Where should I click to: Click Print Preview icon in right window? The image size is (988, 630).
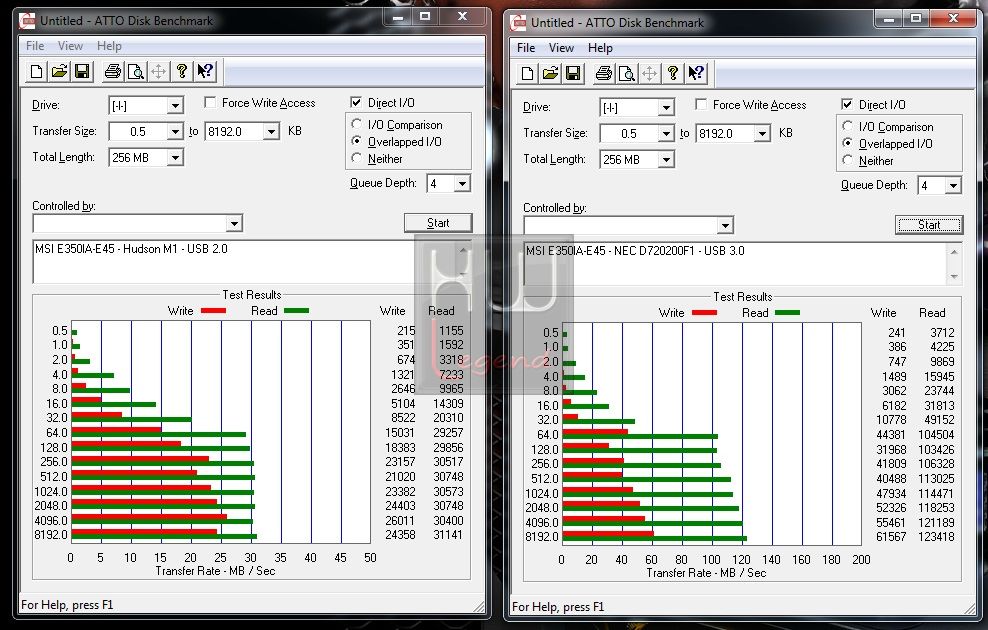(x=626, y=73)
